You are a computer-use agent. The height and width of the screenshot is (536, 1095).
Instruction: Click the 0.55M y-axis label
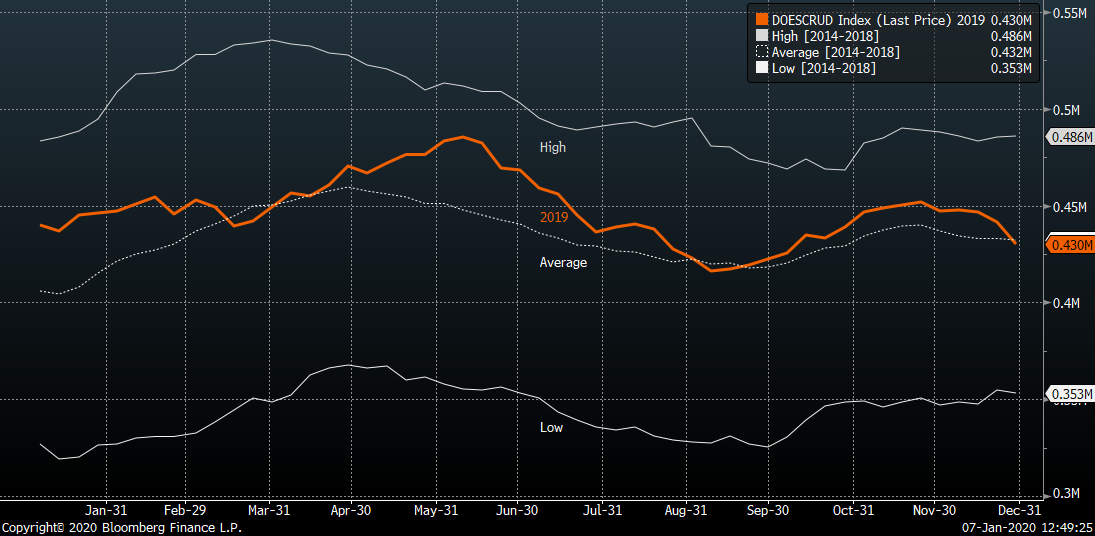[1067, 13]
